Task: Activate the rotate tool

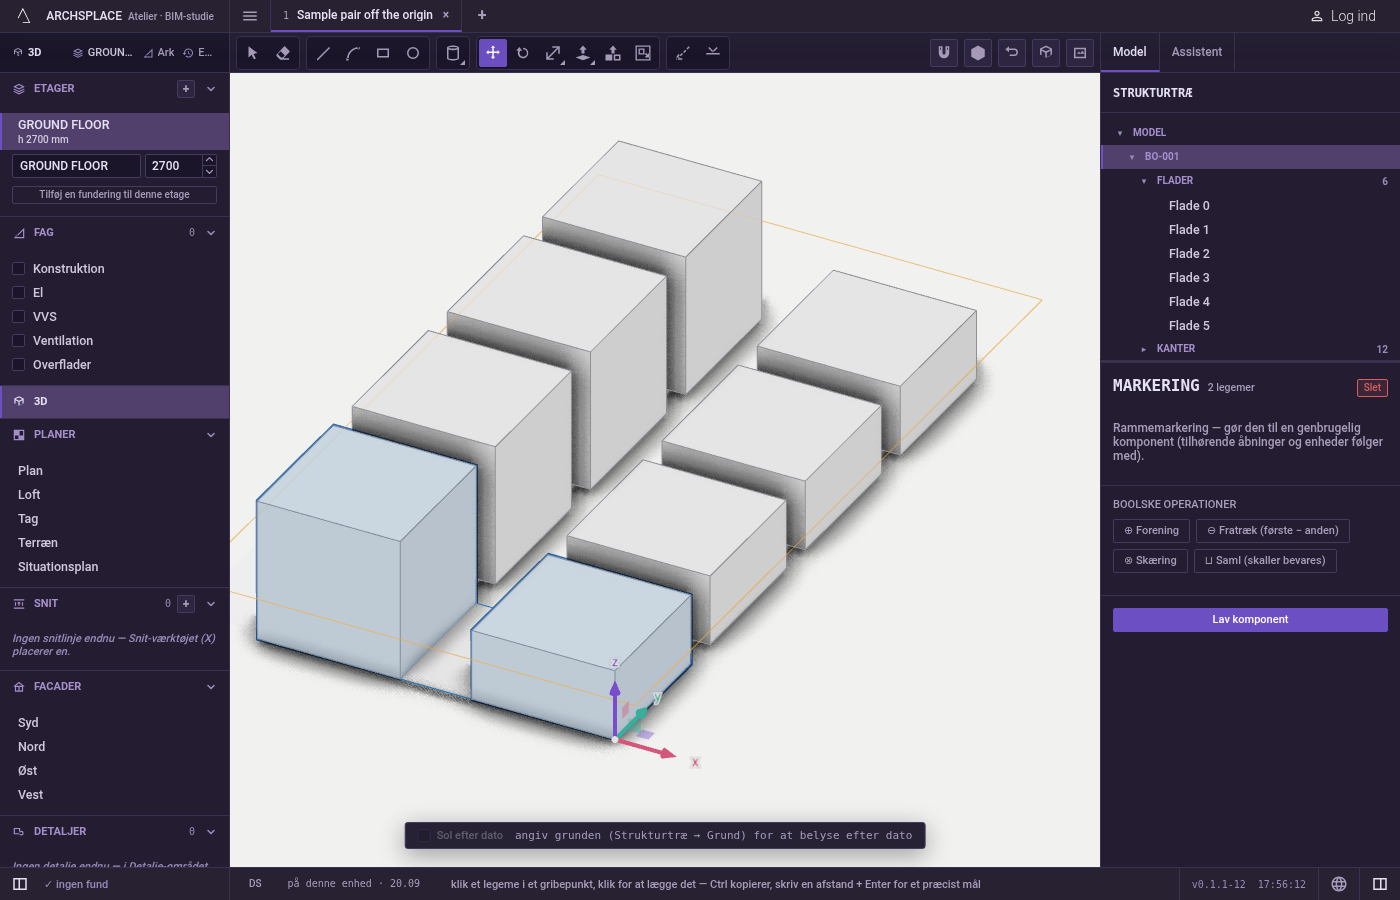Action: [x=523, y=53]
